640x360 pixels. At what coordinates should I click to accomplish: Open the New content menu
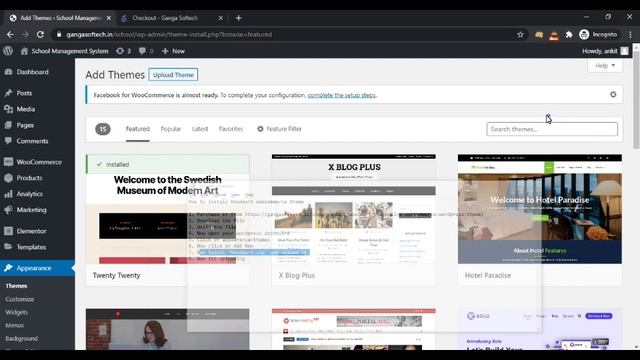(173, 51)
